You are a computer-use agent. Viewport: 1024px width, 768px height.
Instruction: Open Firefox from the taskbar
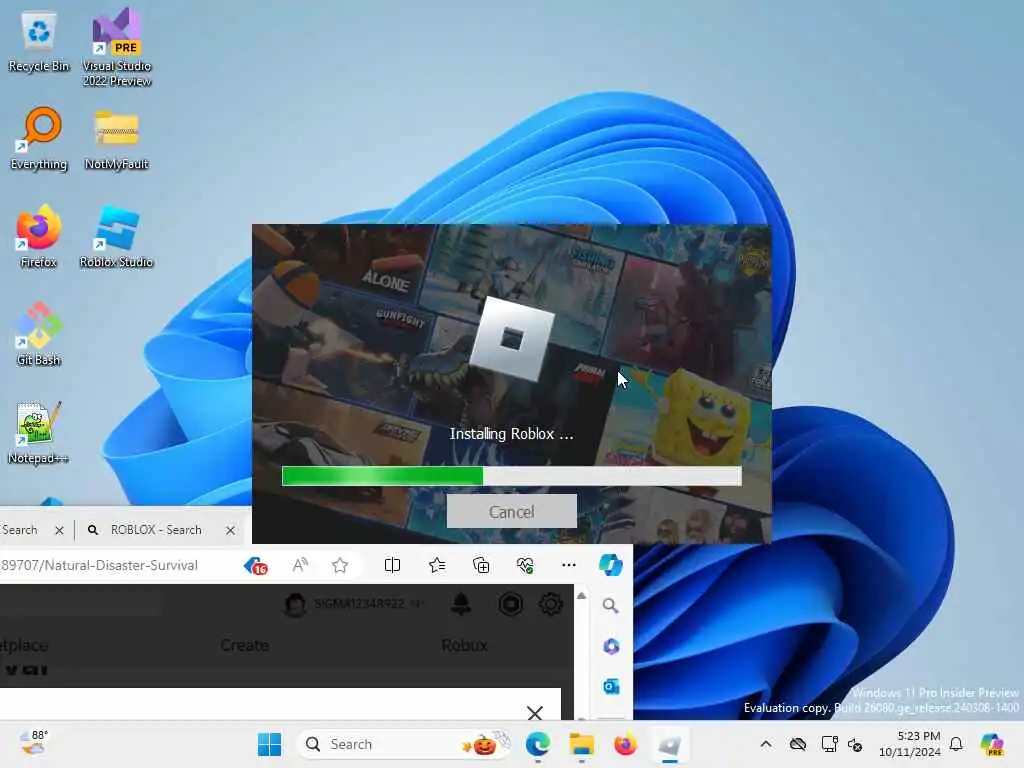coord(625,744)
